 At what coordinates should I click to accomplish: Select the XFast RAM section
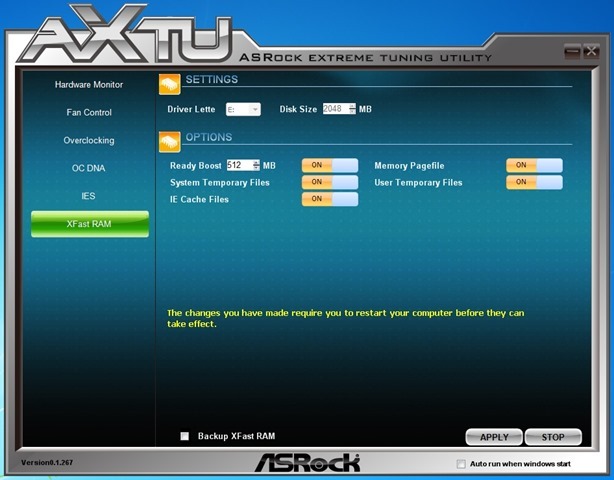click(x=90, y=224)
